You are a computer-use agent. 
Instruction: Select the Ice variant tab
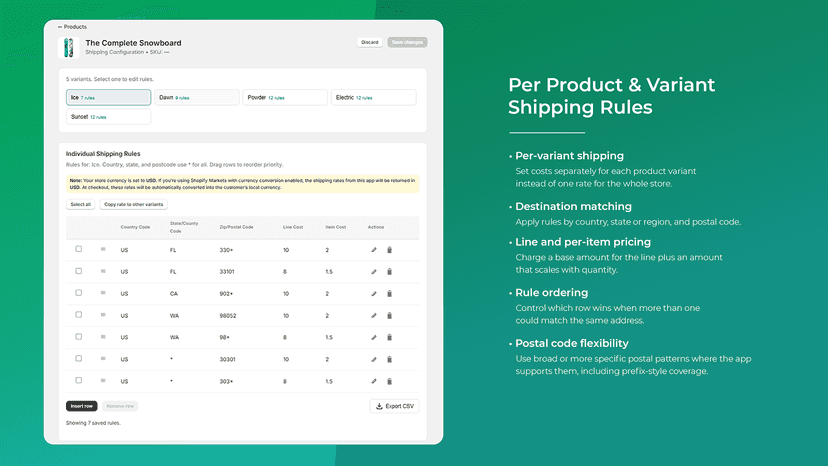108,97
